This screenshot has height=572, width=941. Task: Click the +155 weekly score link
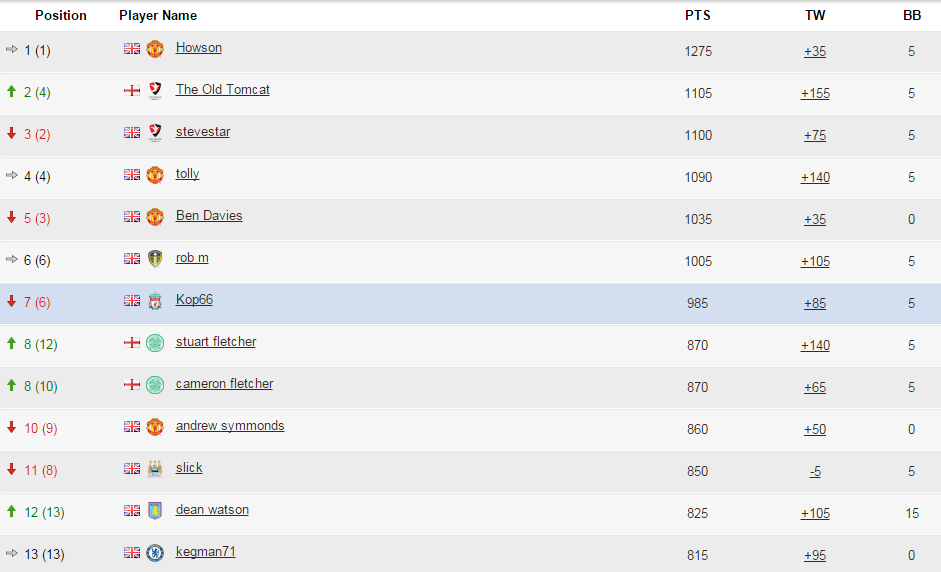tap(815, 93)
